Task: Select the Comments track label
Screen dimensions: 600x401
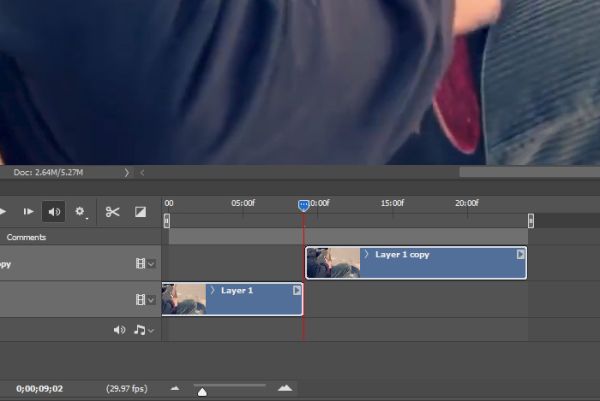Action: pos(26,237)
